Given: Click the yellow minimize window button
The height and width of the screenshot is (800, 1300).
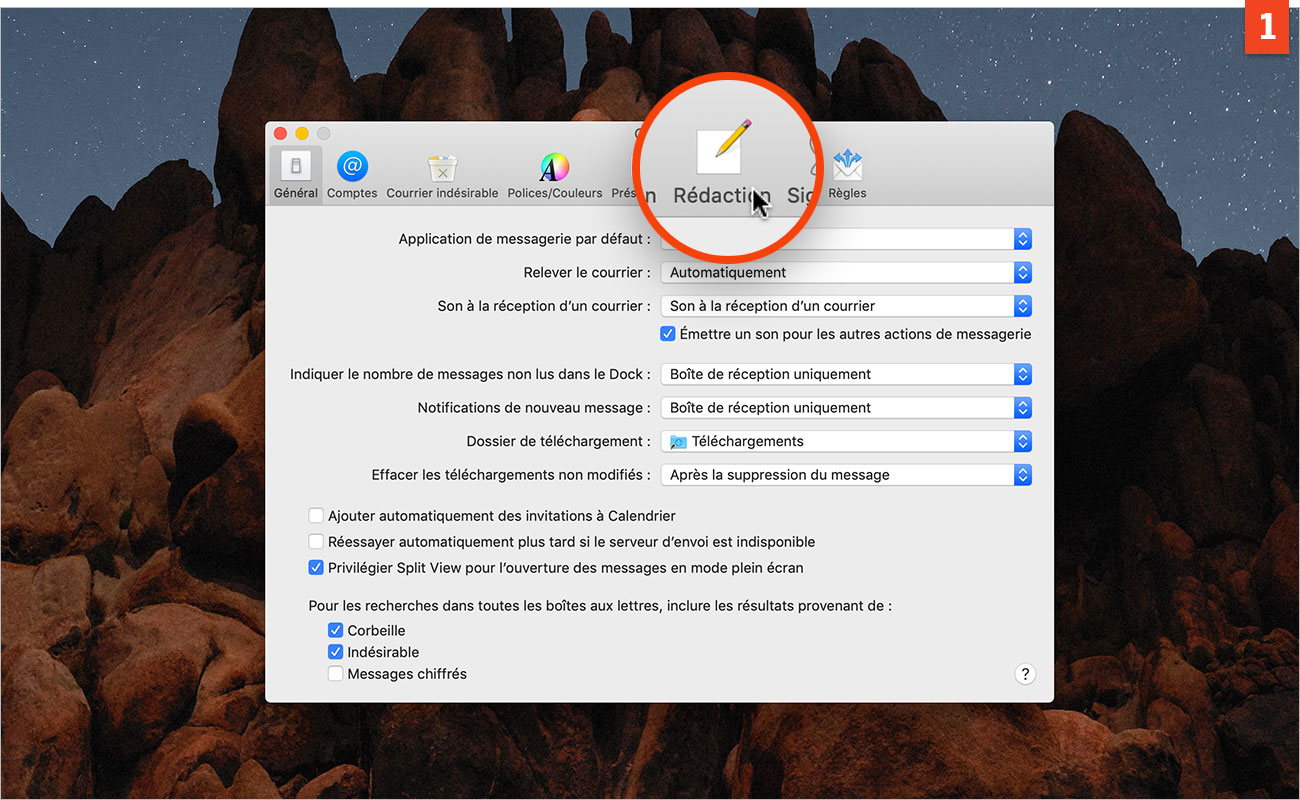Looking at the screenshot, I should point(302,133).
